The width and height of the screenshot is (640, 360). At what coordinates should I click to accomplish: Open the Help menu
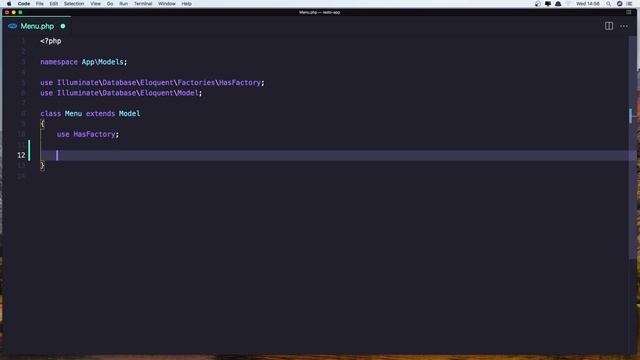[x=187, y=4]
